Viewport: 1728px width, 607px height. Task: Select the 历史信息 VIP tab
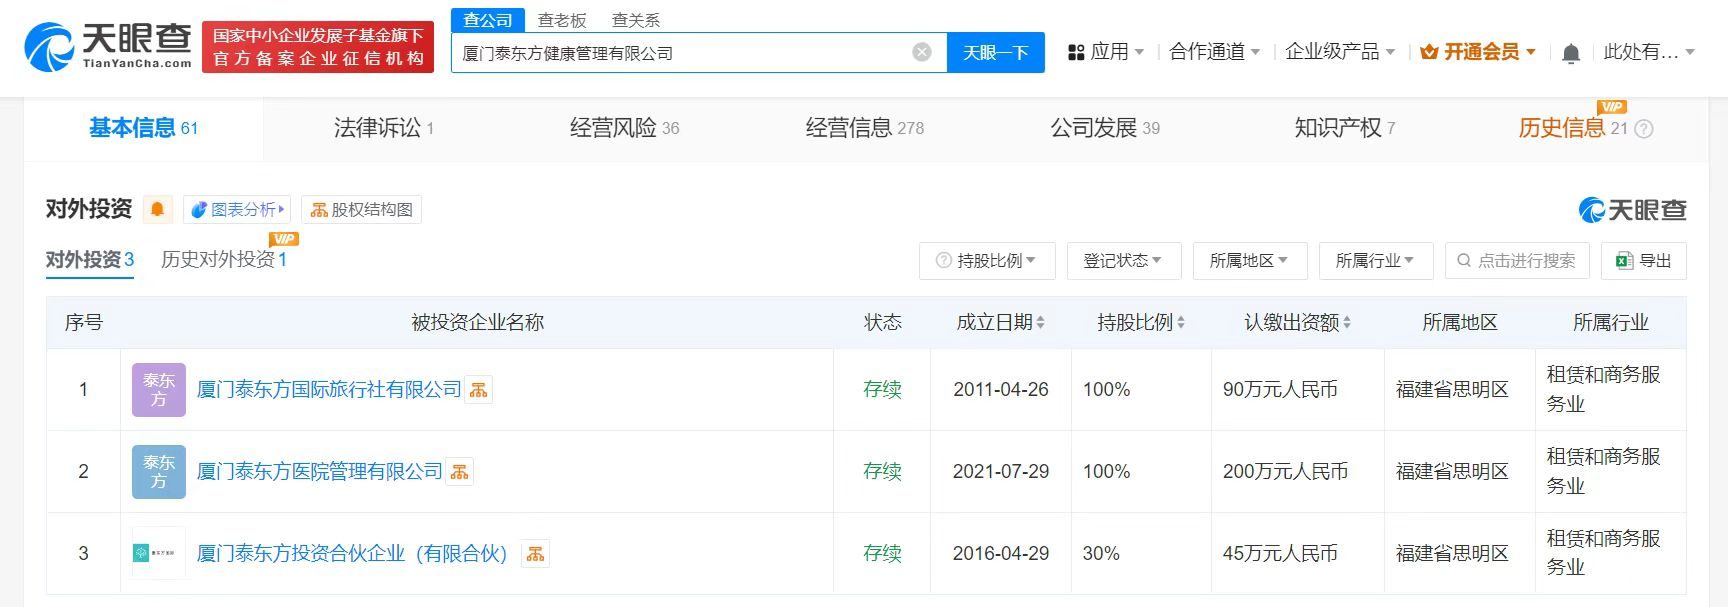pos(1573,128)
